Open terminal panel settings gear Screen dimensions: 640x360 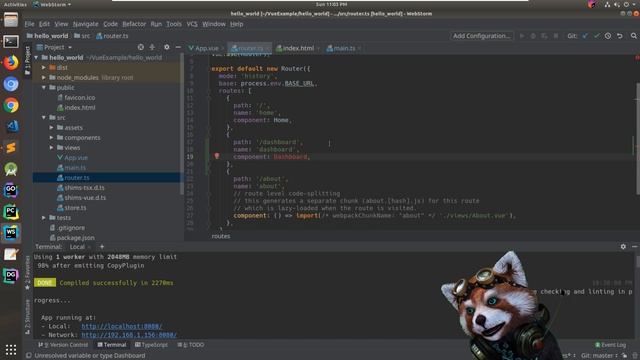pyautogui.click(x=623, y=247)
